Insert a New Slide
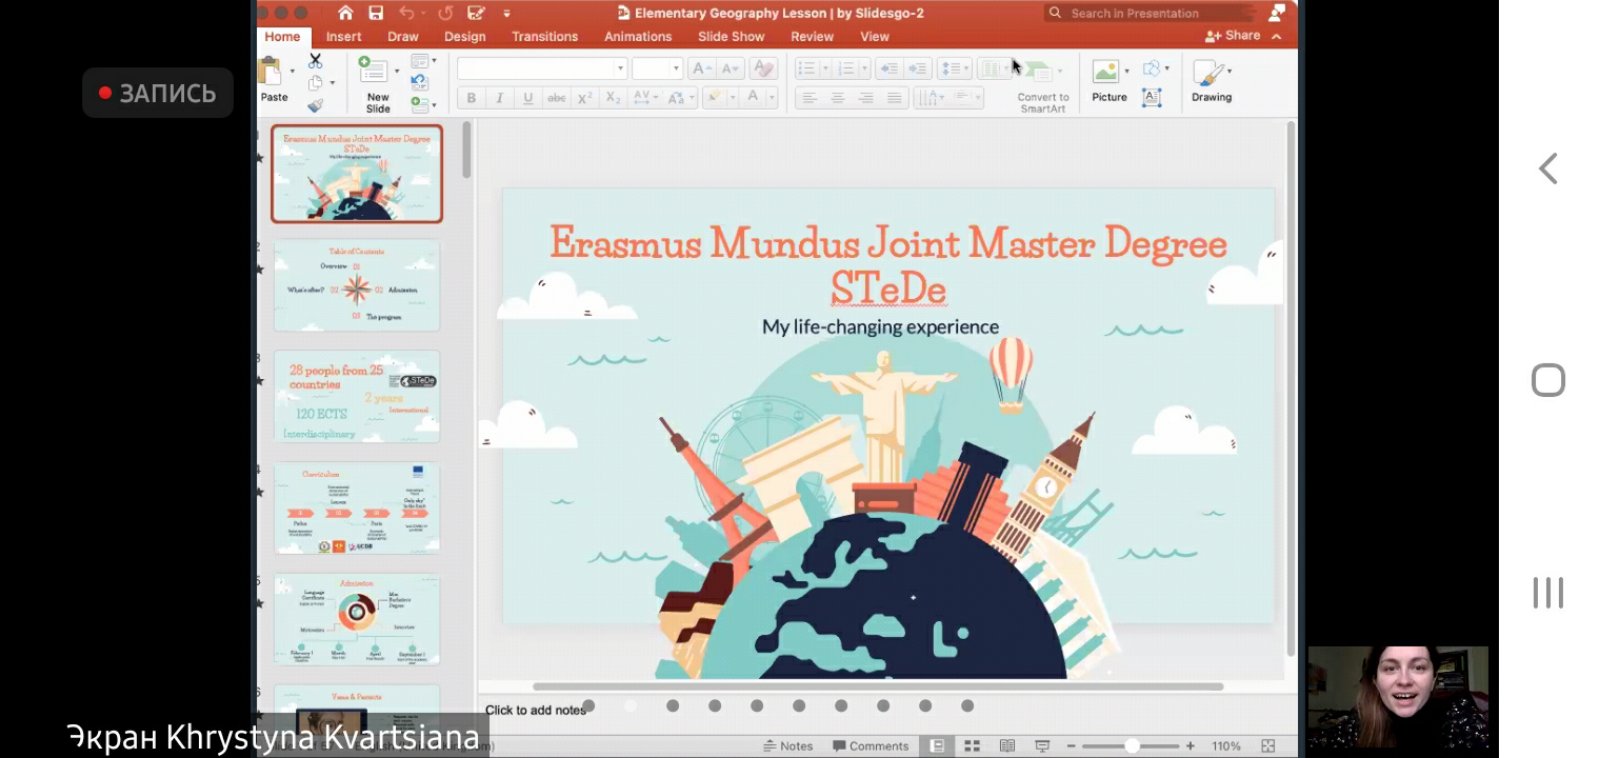The height and width of the screenshot is (758, 1600). 373,70
